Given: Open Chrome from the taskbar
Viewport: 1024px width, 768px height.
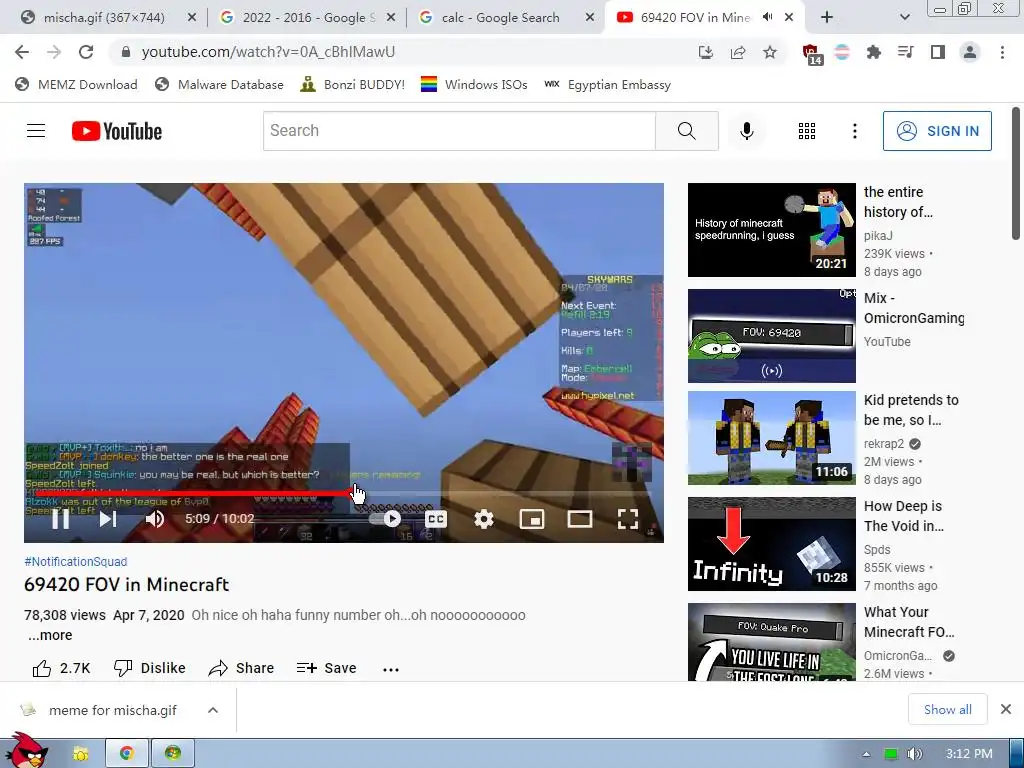Looking at the screenshot, I should (127, 754).
